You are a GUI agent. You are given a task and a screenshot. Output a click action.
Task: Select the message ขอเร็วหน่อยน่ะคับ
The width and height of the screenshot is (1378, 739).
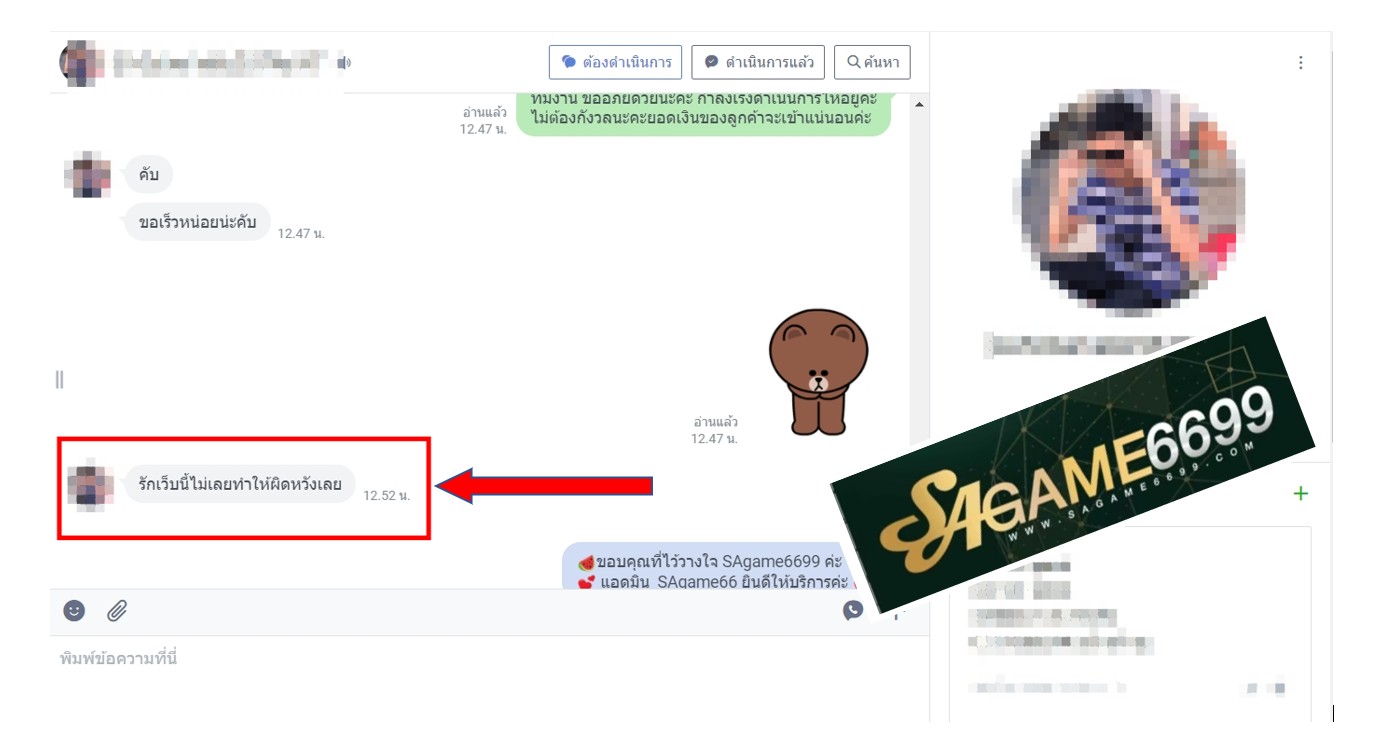pyautogui.click(x=198, y=222)
